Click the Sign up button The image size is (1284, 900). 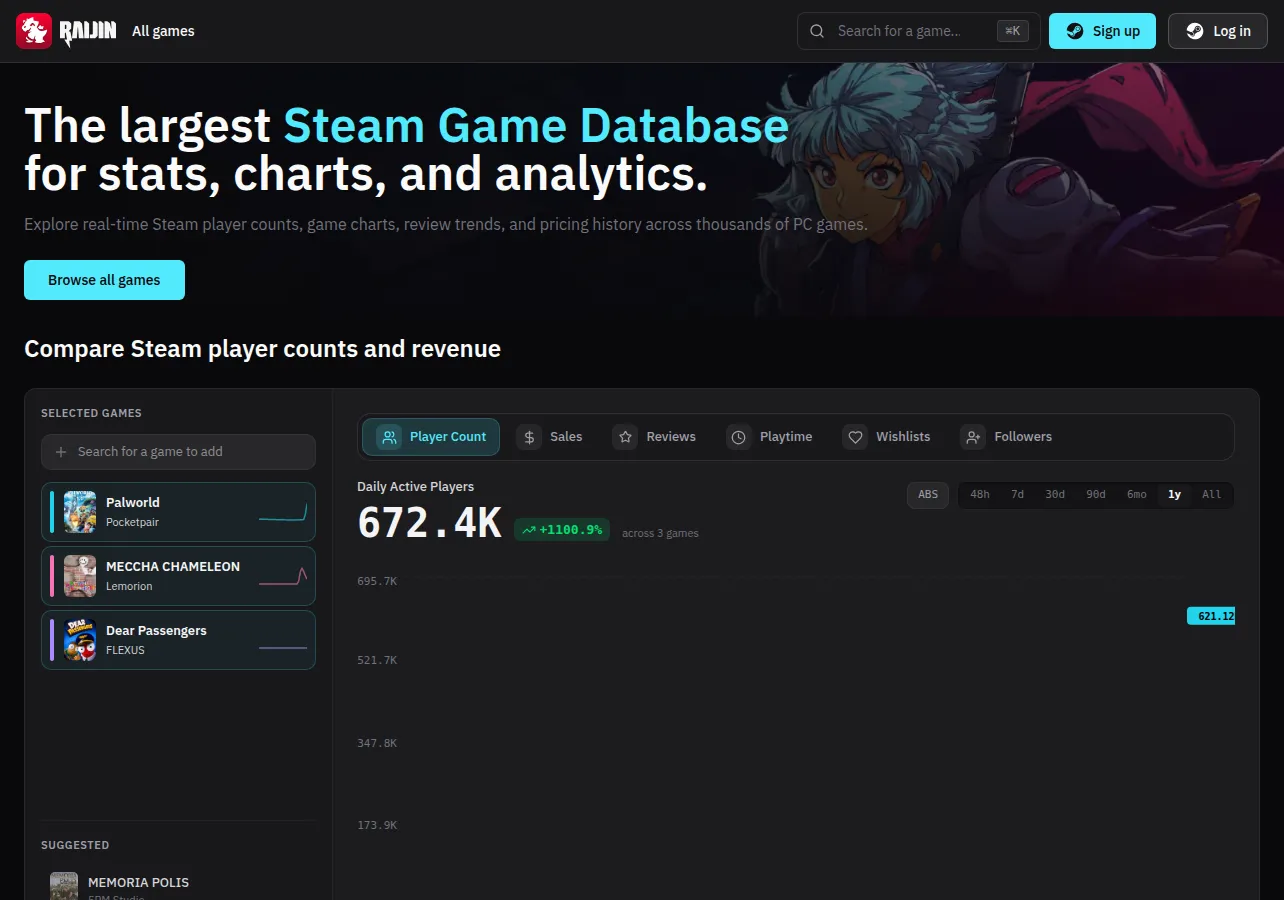pos(1102,31)
